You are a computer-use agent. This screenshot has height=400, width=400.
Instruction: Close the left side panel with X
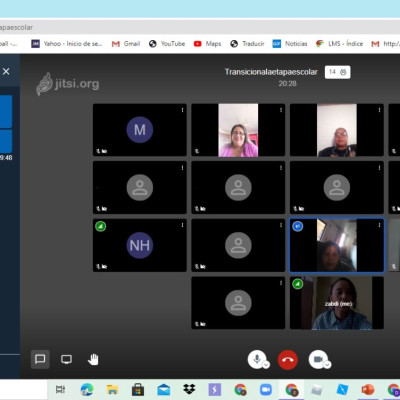pos(6,71)
